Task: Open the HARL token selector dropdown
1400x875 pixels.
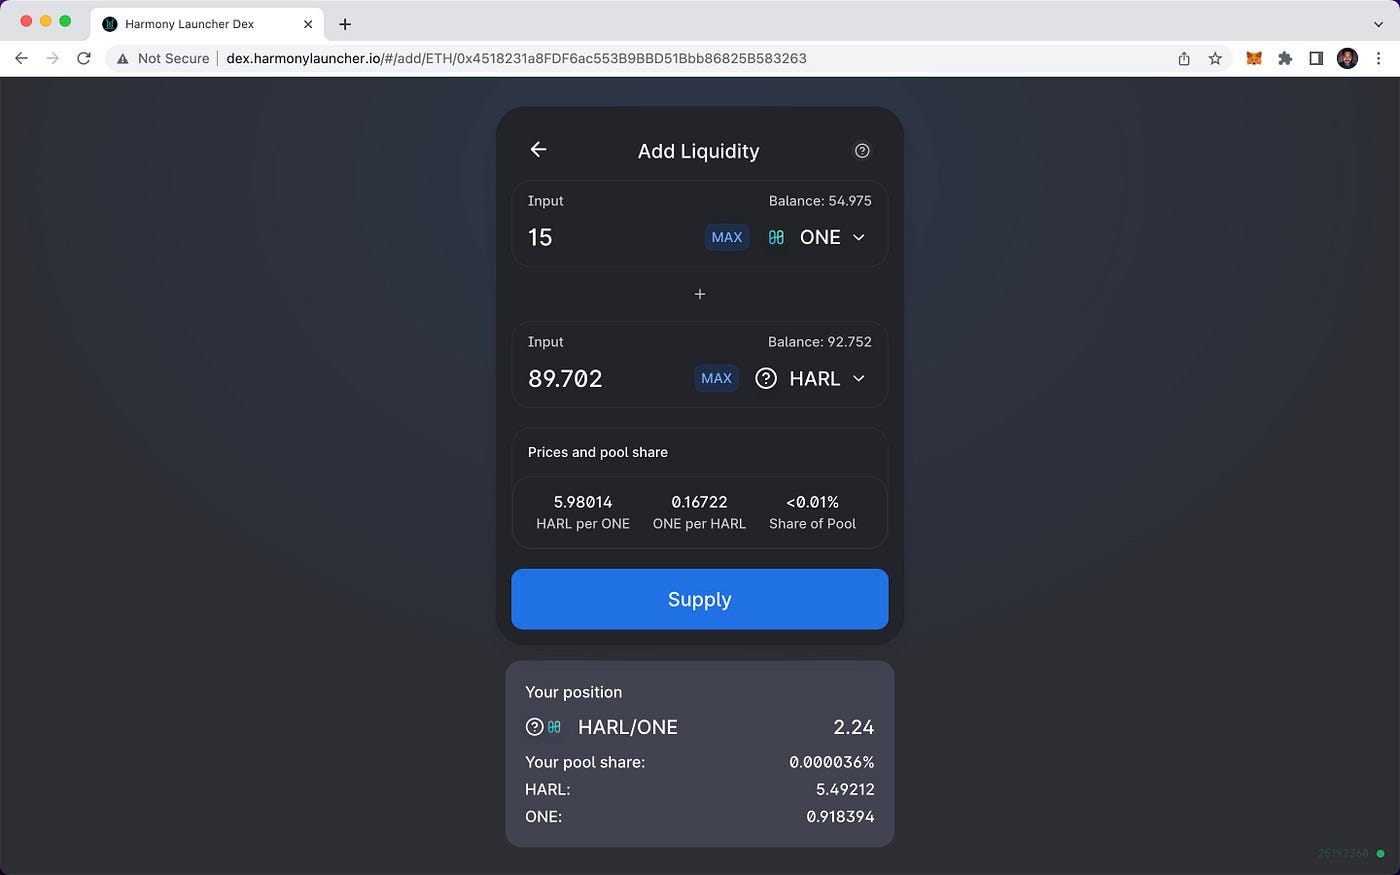Action: (811, 379)
